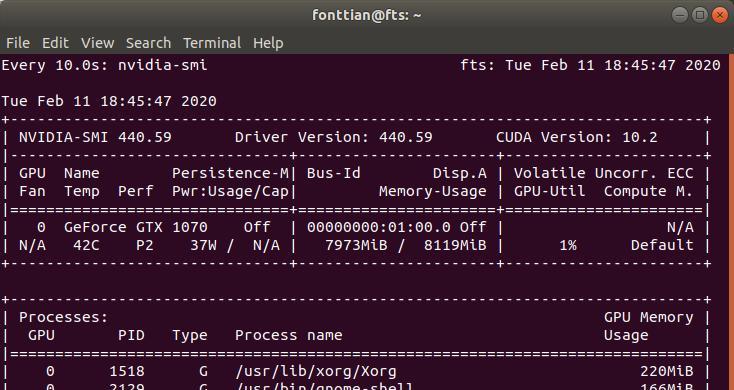Click the 'Bus-Id' column header
Screen dimensions: 734x390
point(334,173)
